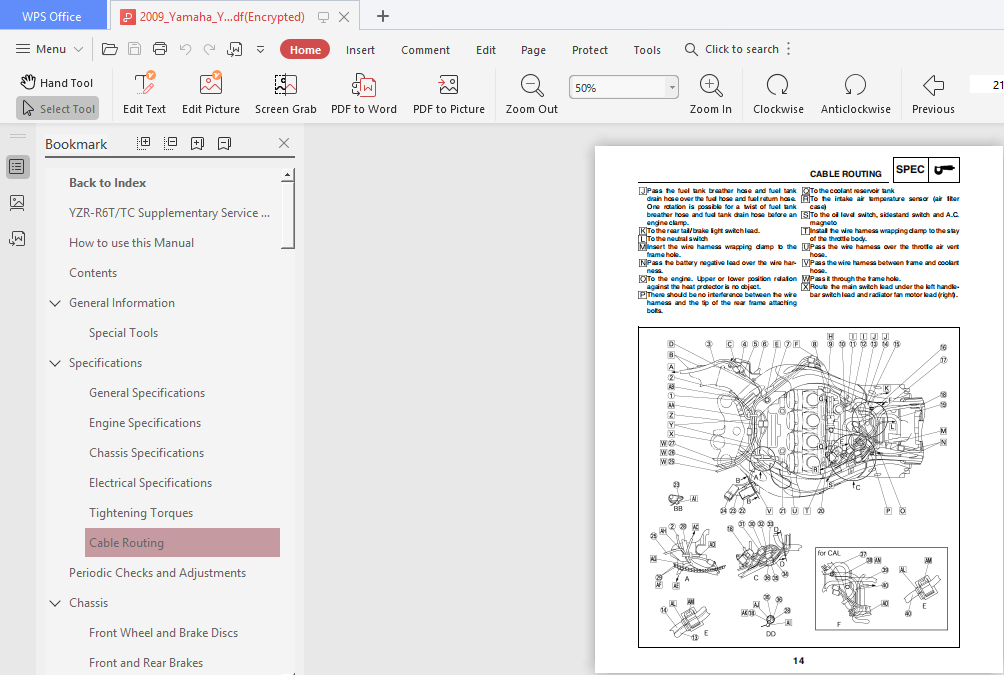
Task: Collapse all bookmarks icon
Action: tap(170, 143)
